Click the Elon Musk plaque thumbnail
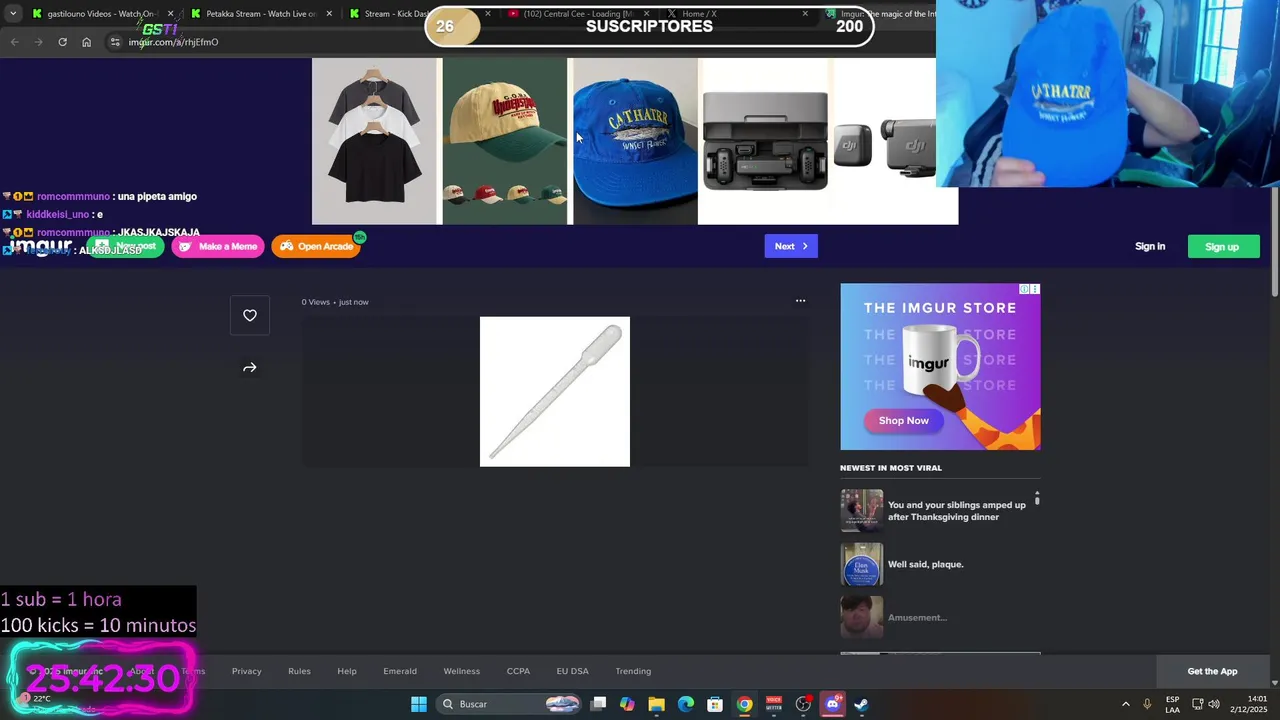1280x720 pixels. click(862, 564)
